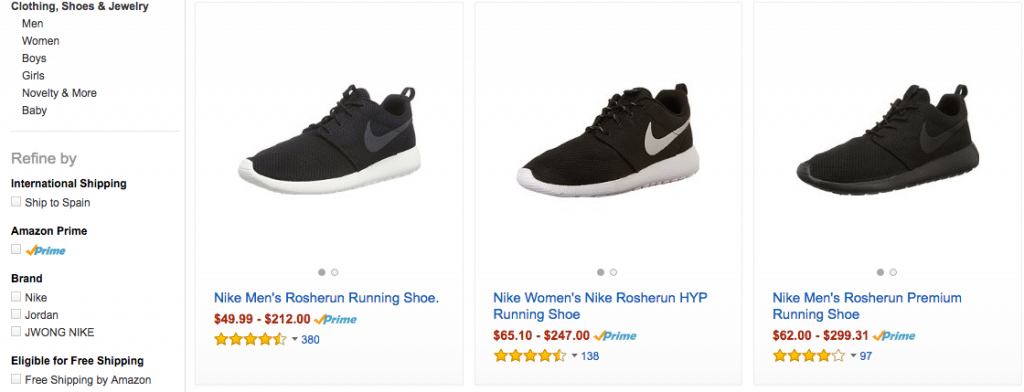Check the Jordan brand filter
The width and height of the screenshot is (1024, 392).
point(16,314)
